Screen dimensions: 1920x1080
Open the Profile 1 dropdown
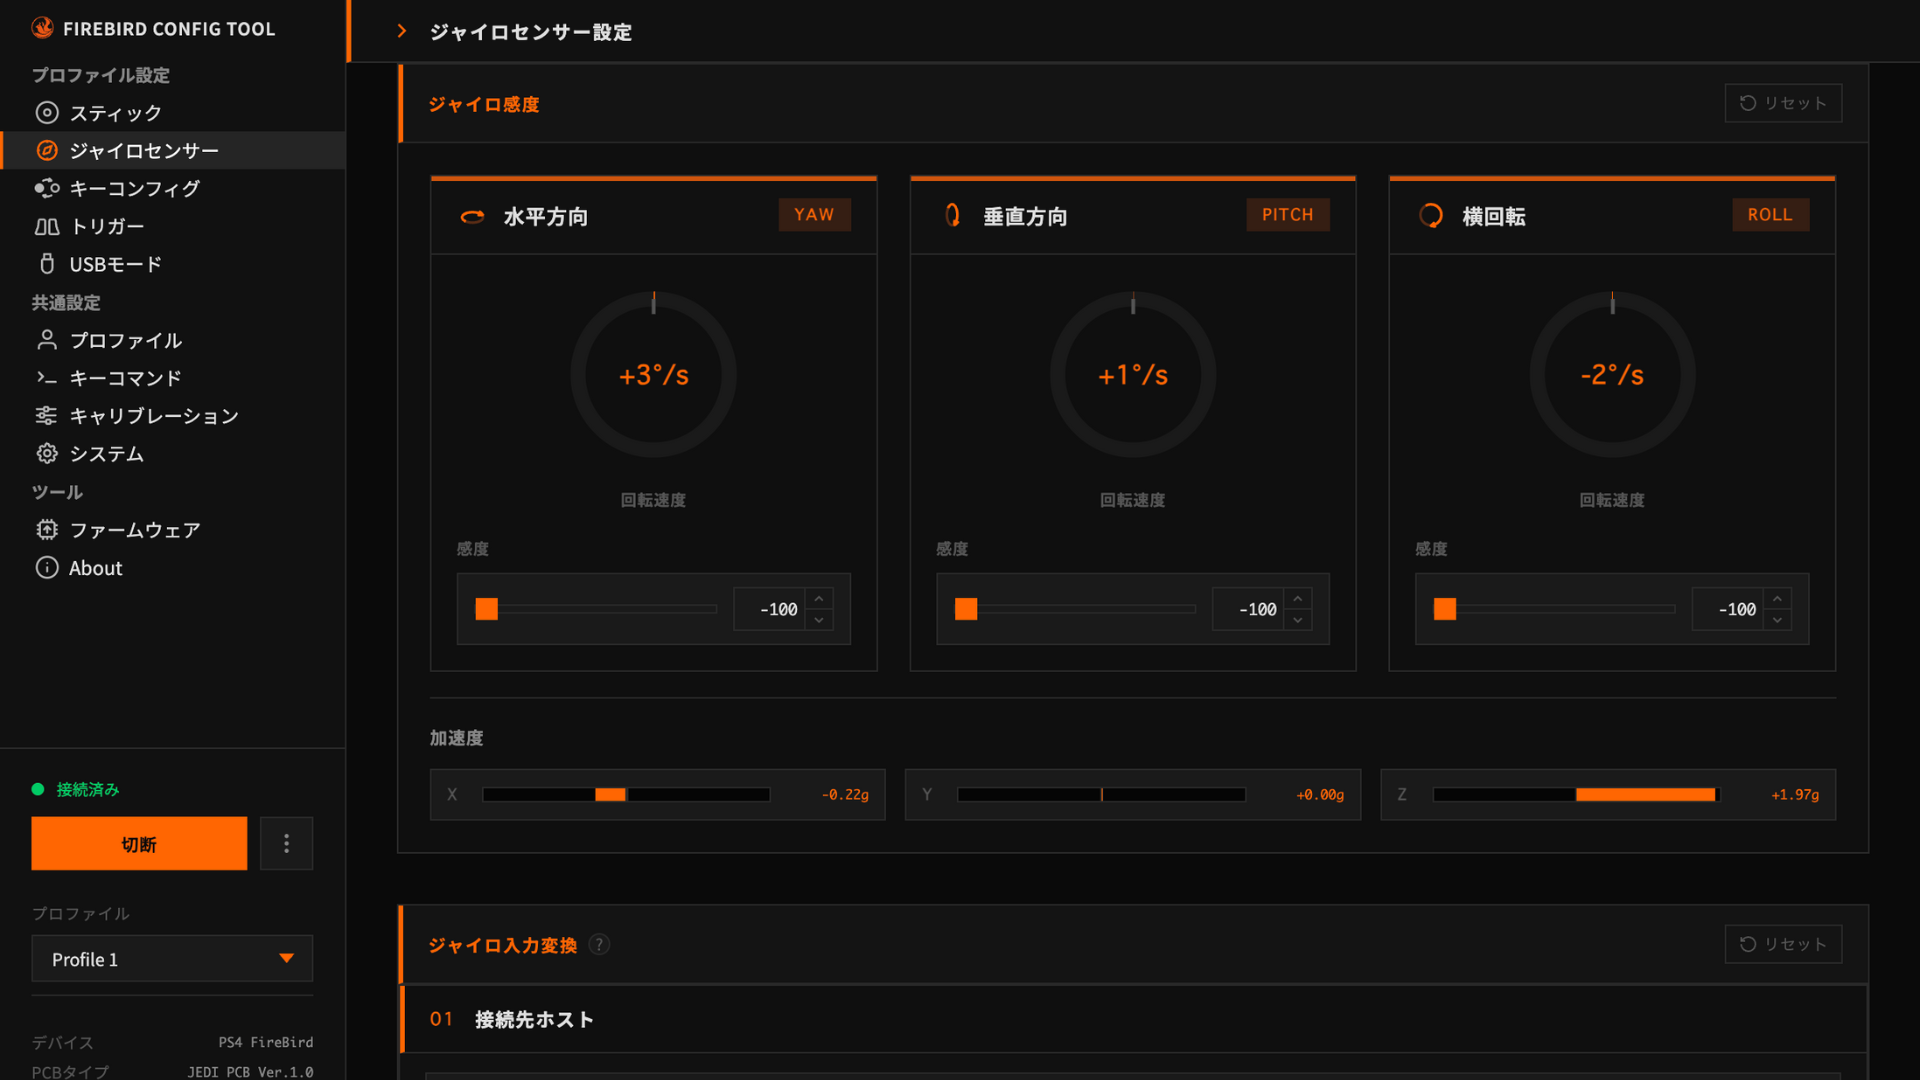172,959
